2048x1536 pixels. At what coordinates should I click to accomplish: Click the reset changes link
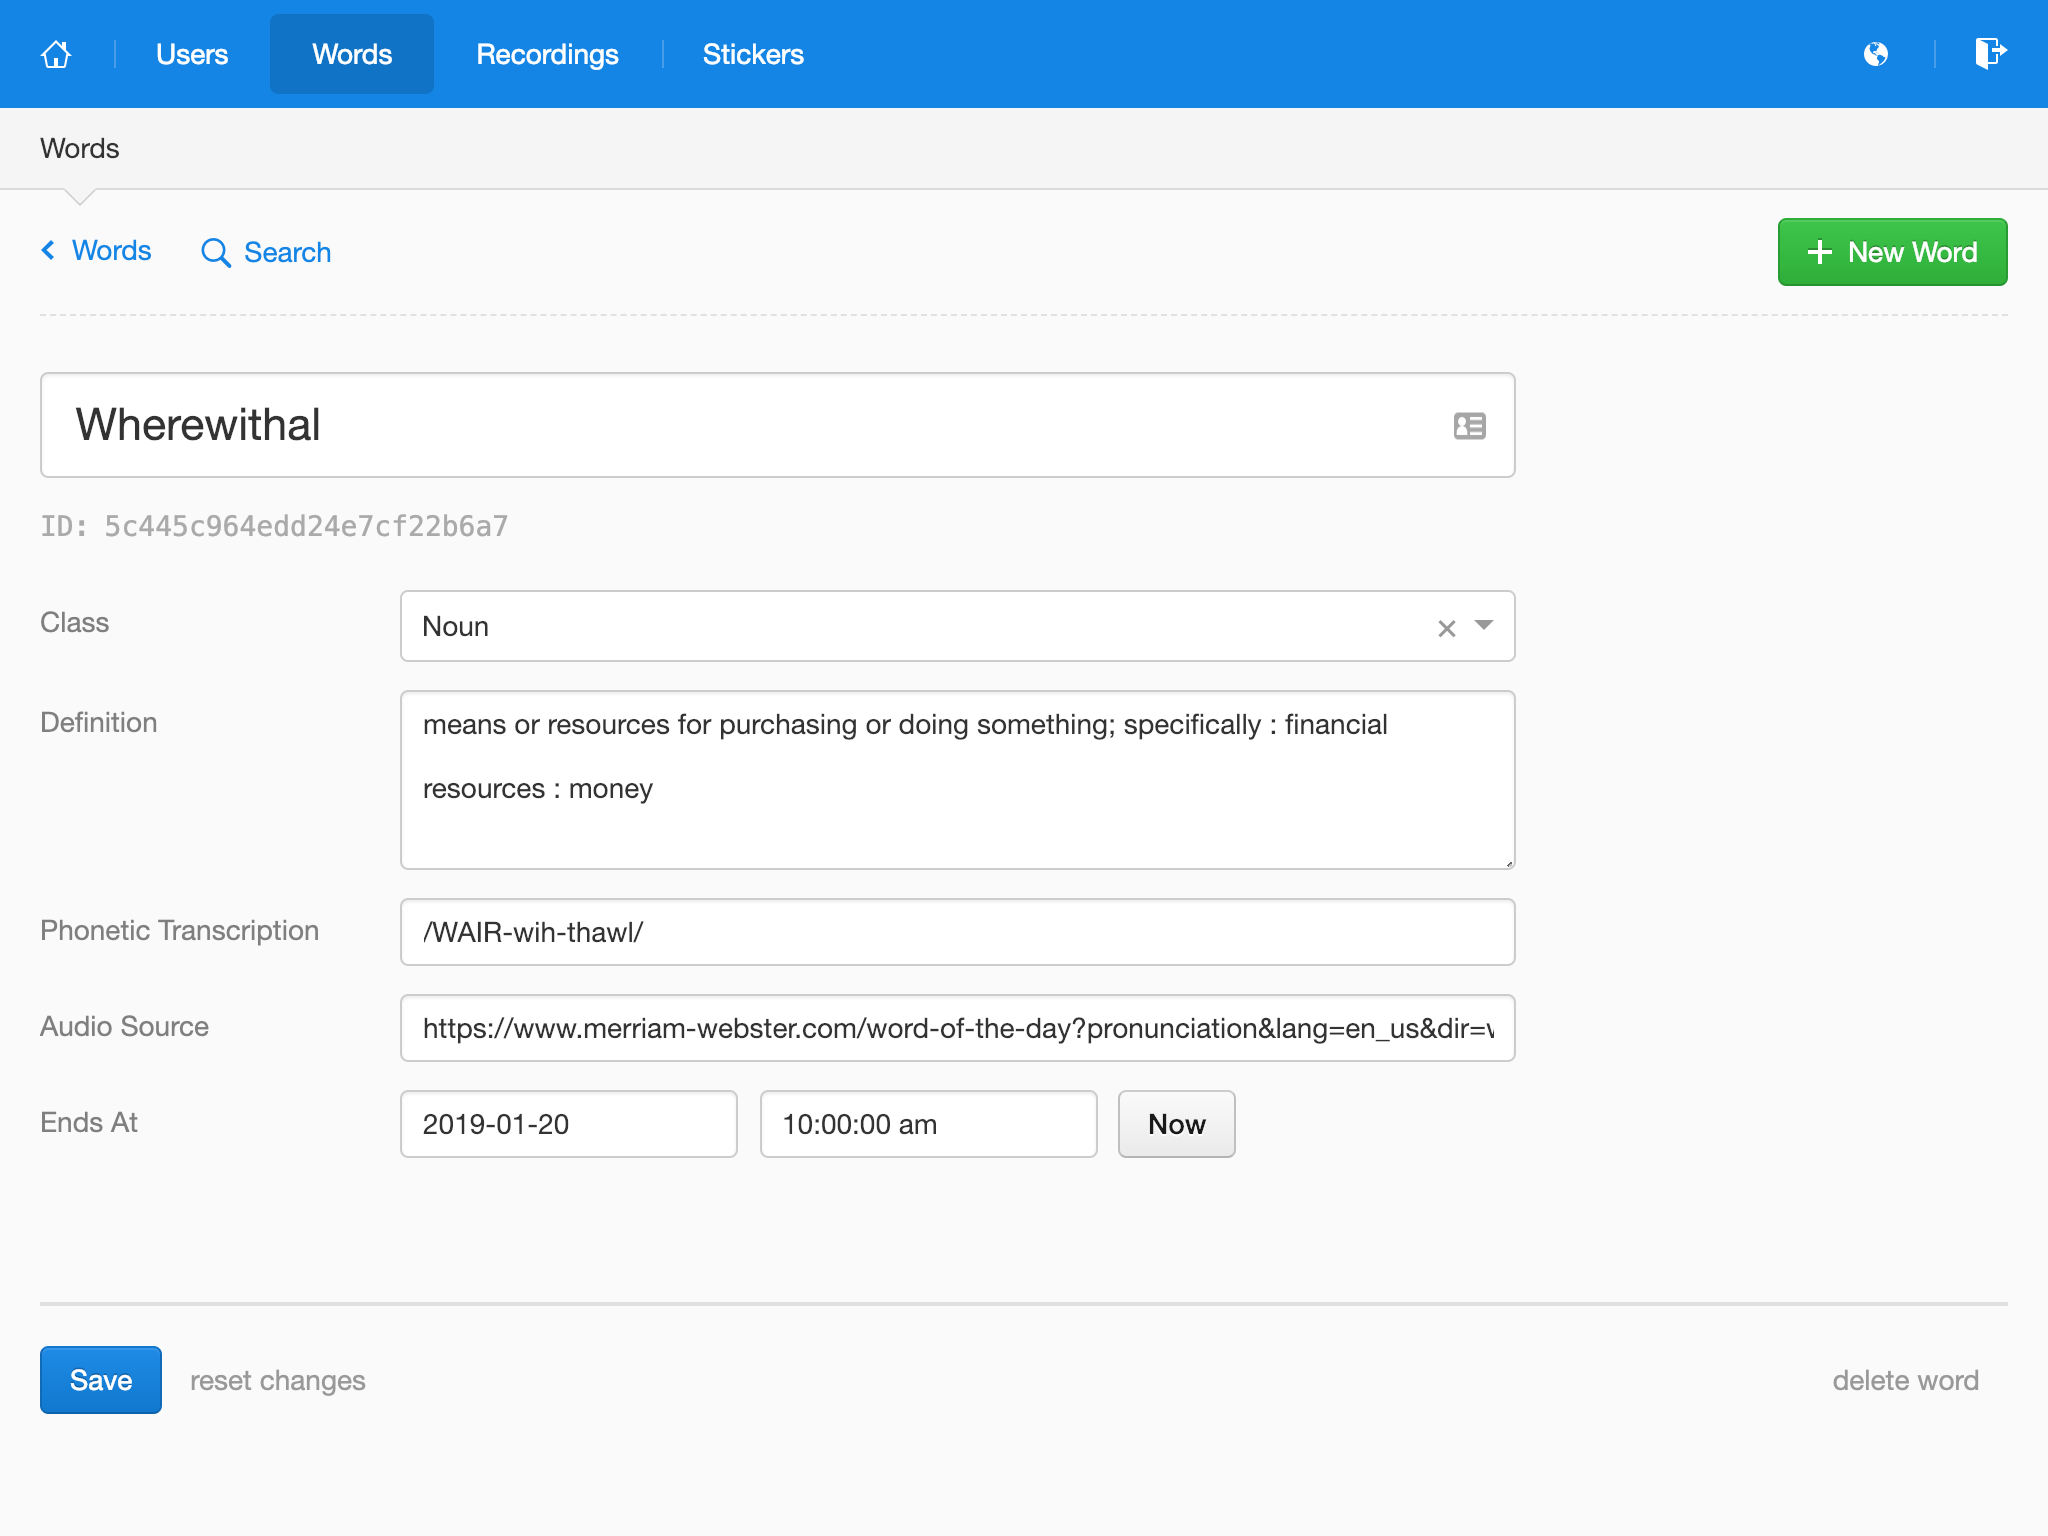coord(277,1381)
